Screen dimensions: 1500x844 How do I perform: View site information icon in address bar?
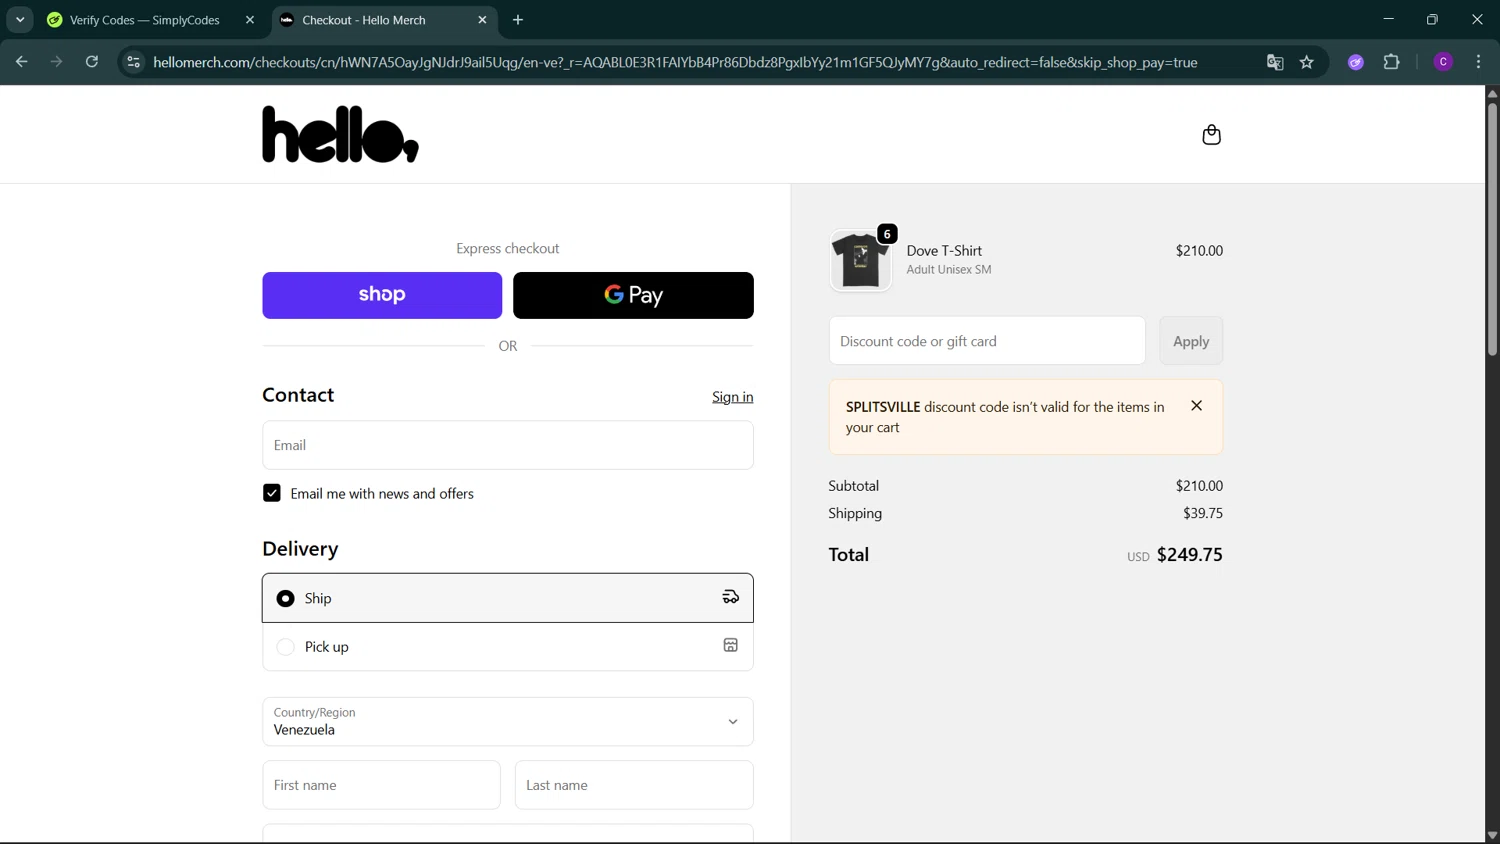[x=133, y=62]
